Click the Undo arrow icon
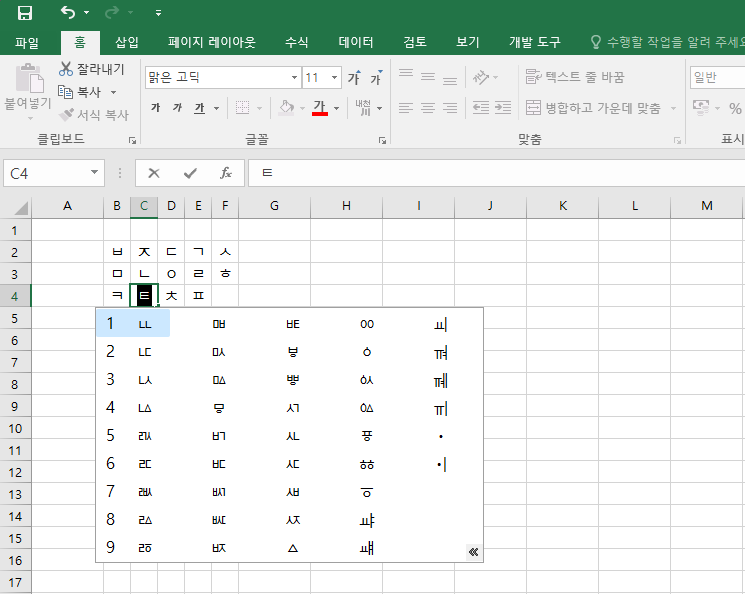 point(68,12)
